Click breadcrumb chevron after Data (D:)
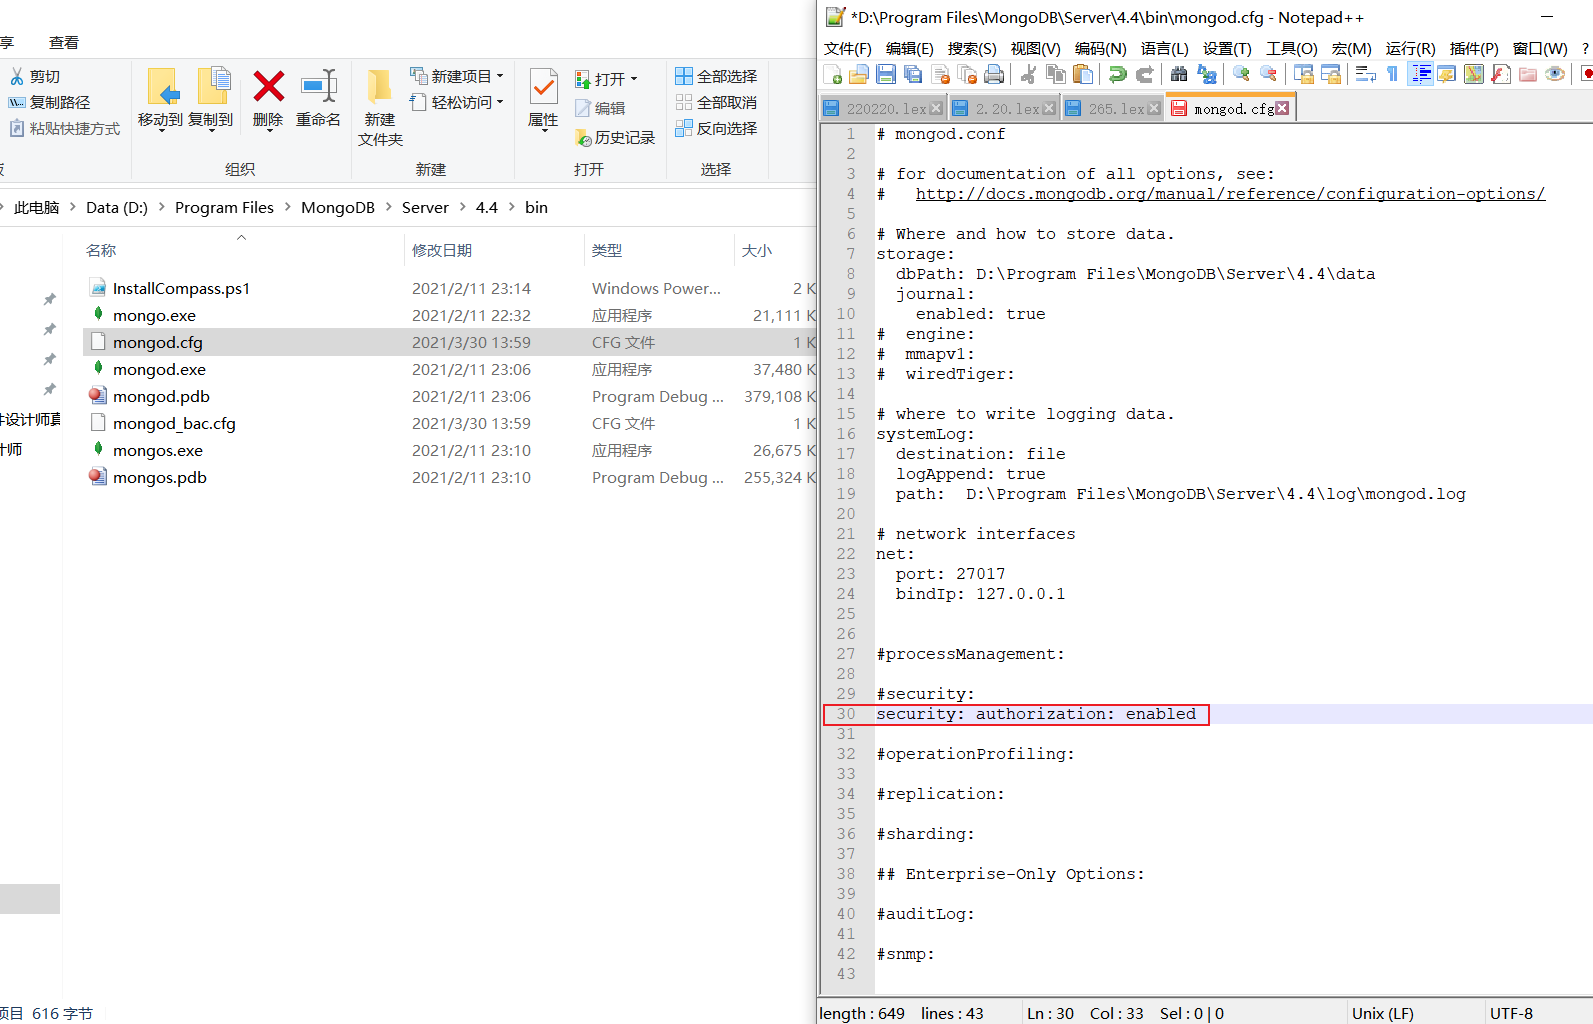Image resolution: width=1593 pixels, height=1024 pixels. pyautogui.click(x=161, y=207)
